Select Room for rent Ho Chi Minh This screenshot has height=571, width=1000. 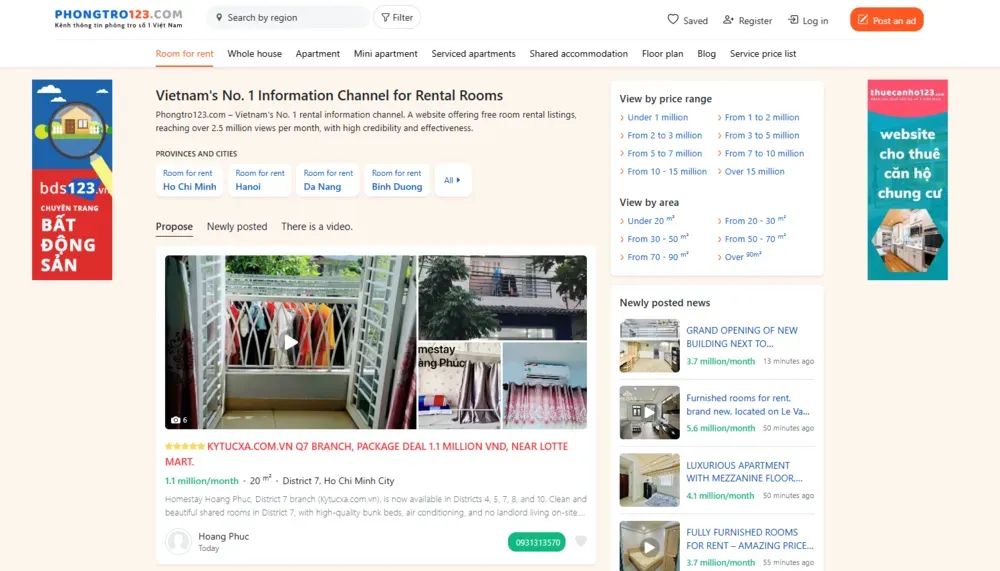(x=189, y=180)
